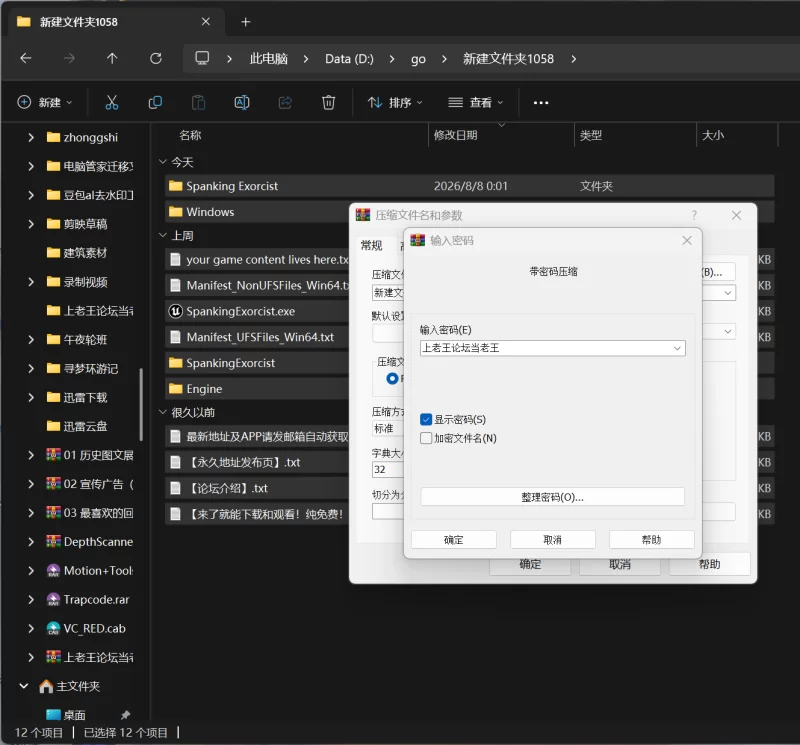Select the Trapcode.rar archive in sidebar
This screenshot has width=800, height=745.
[96, 600]
